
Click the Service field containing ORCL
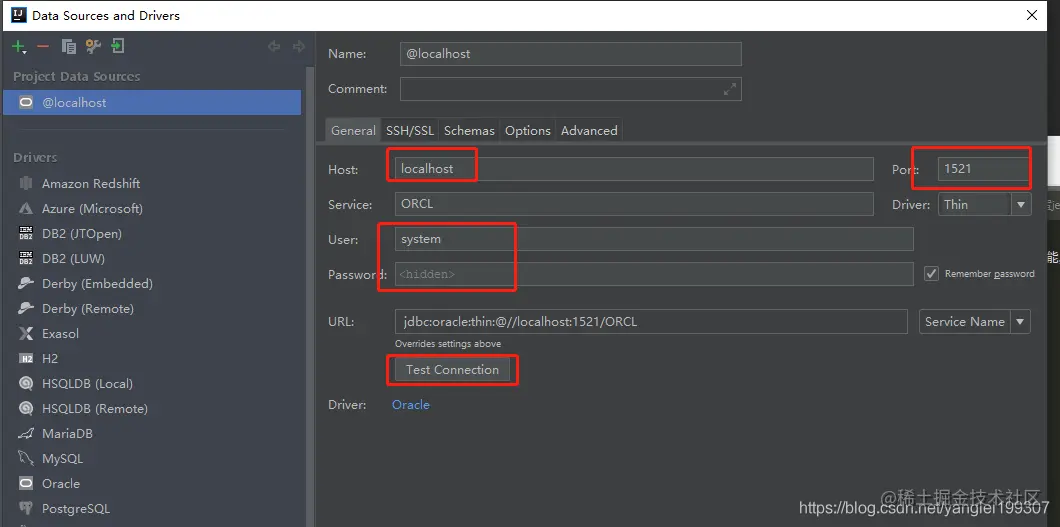[x=633, y=204]
